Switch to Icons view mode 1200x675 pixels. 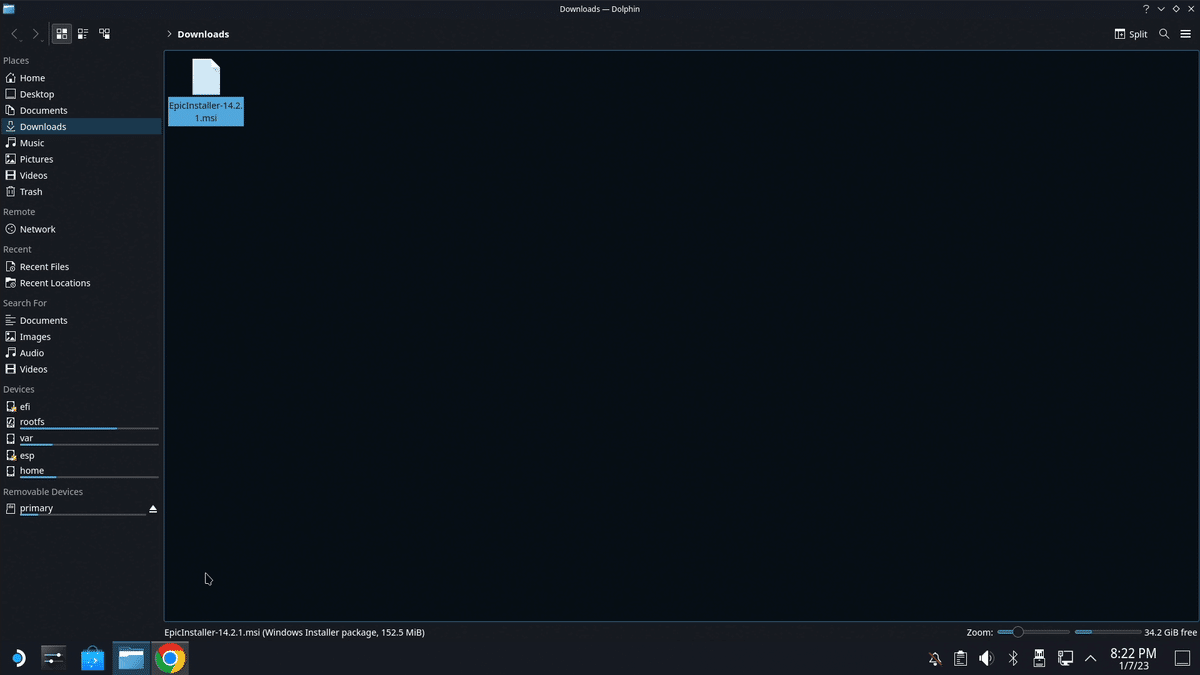[62, 34]
